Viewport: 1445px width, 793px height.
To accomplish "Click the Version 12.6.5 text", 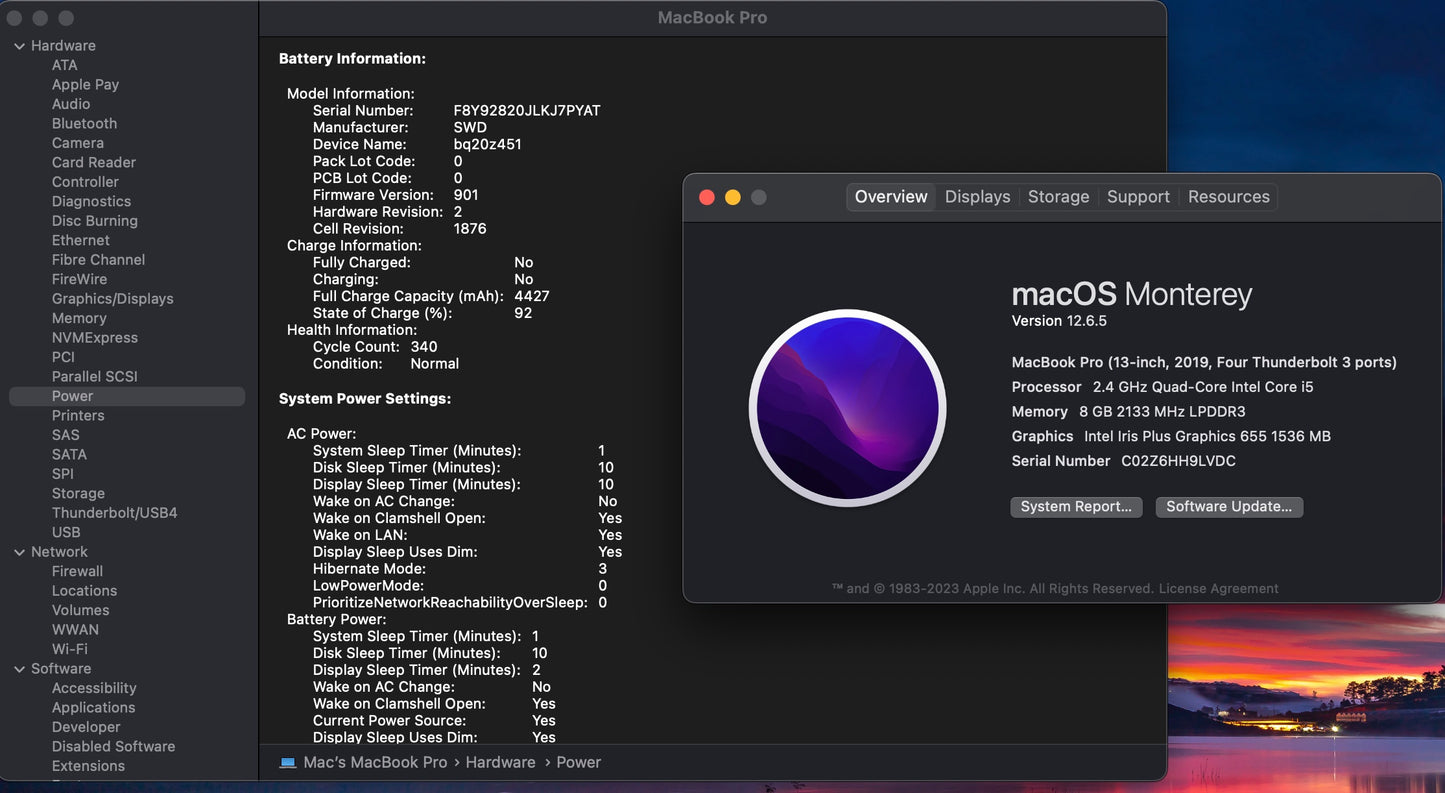I will [1059, 321].
